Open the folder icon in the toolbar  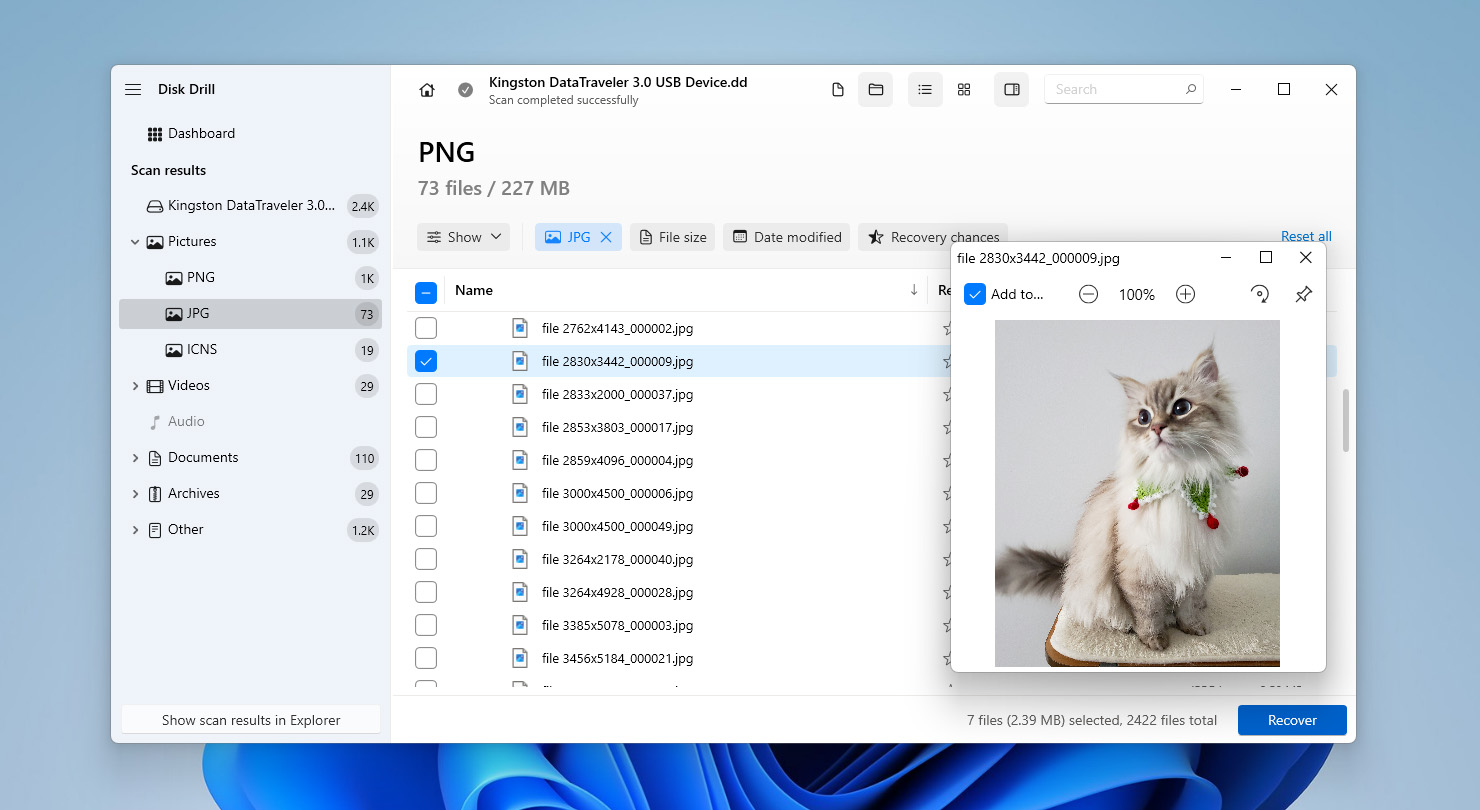click(x=875, y=89)
